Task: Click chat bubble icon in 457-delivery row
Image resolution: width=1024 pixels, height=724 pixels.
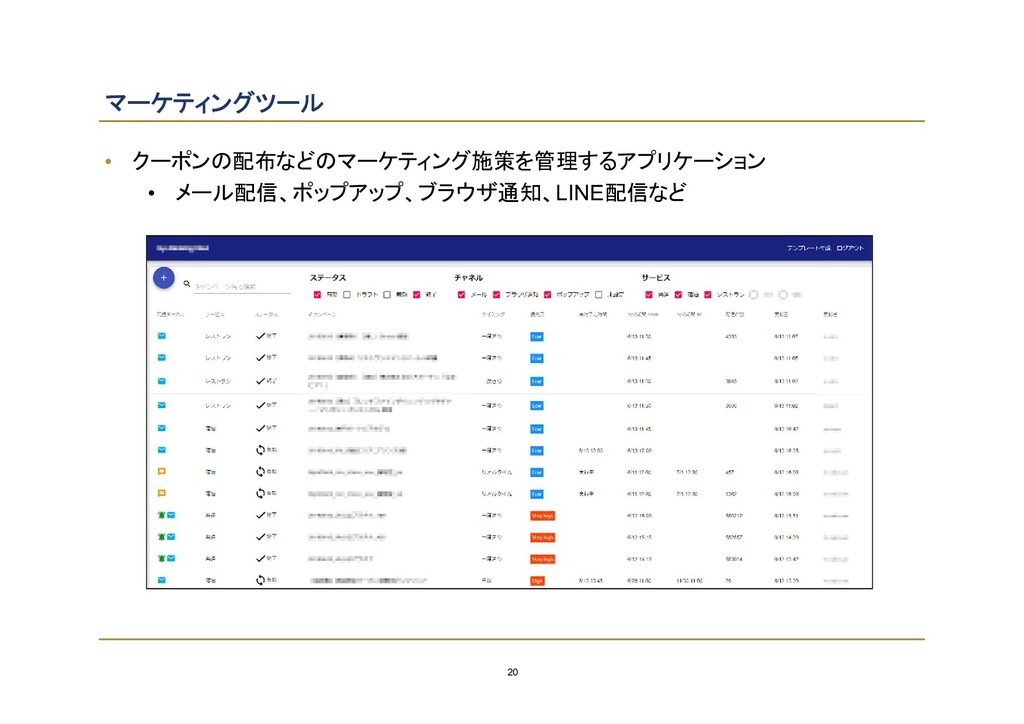Action: coord(161,472)
